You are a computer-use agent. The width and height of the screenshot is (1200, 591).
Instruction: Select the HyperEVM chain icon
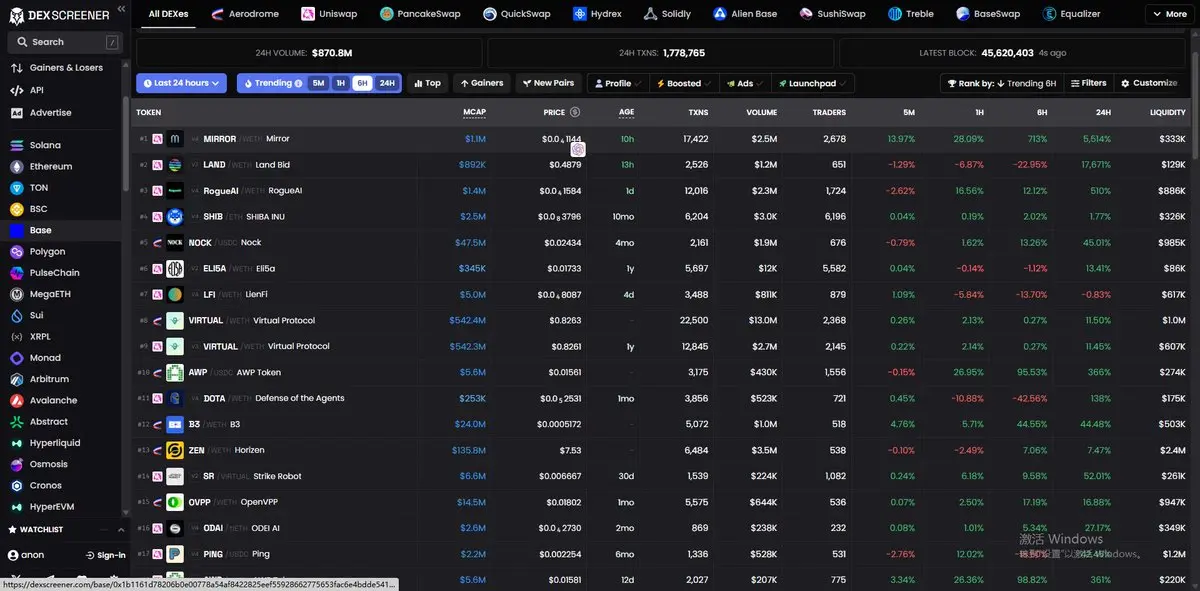point(16,507)
